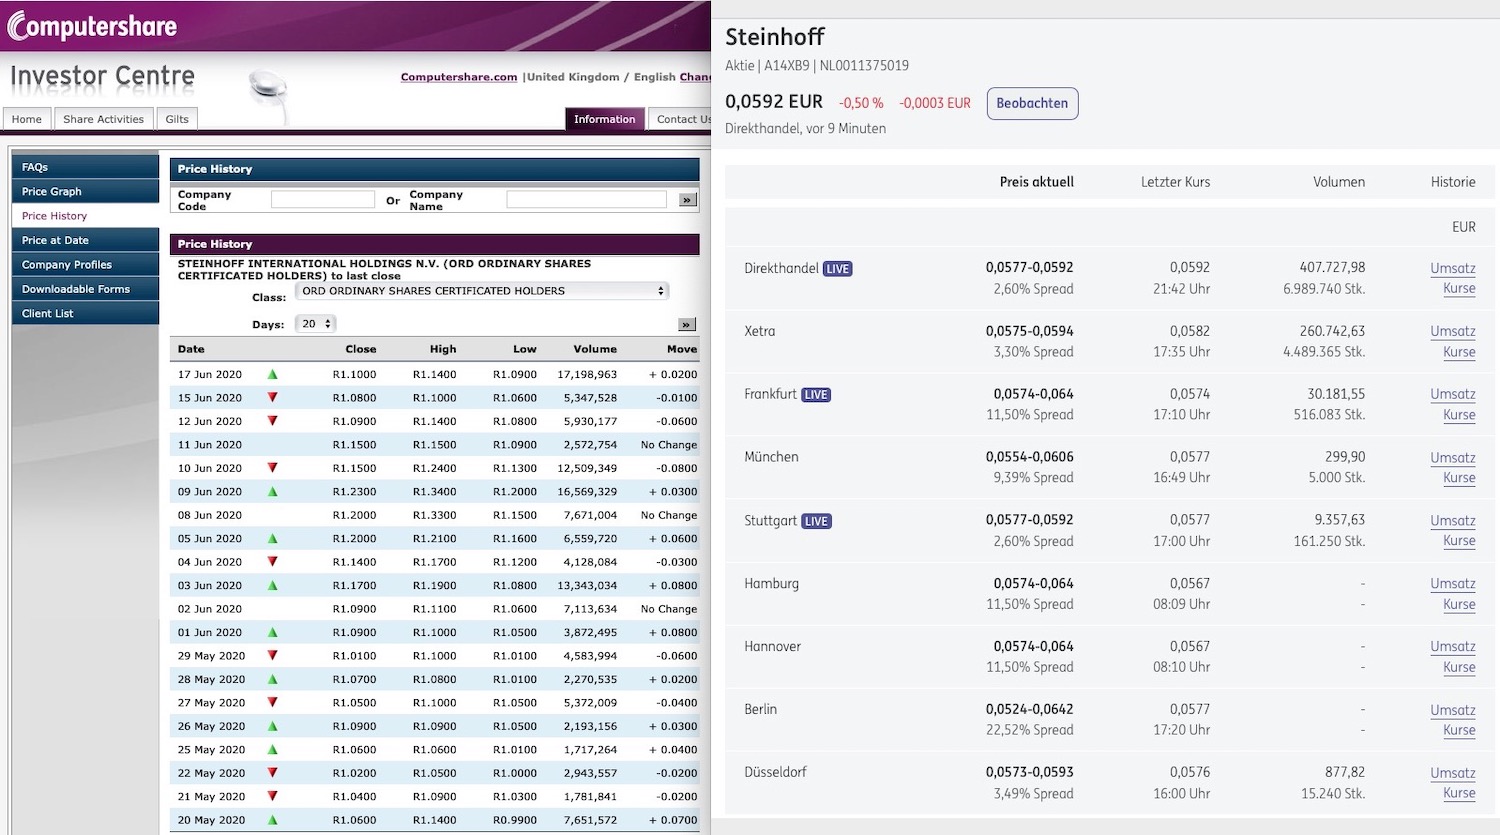This screenshot has height=835, width=1500.
Task: Toggle the Beobachten watchlist button
Action: click(1032, 103)
